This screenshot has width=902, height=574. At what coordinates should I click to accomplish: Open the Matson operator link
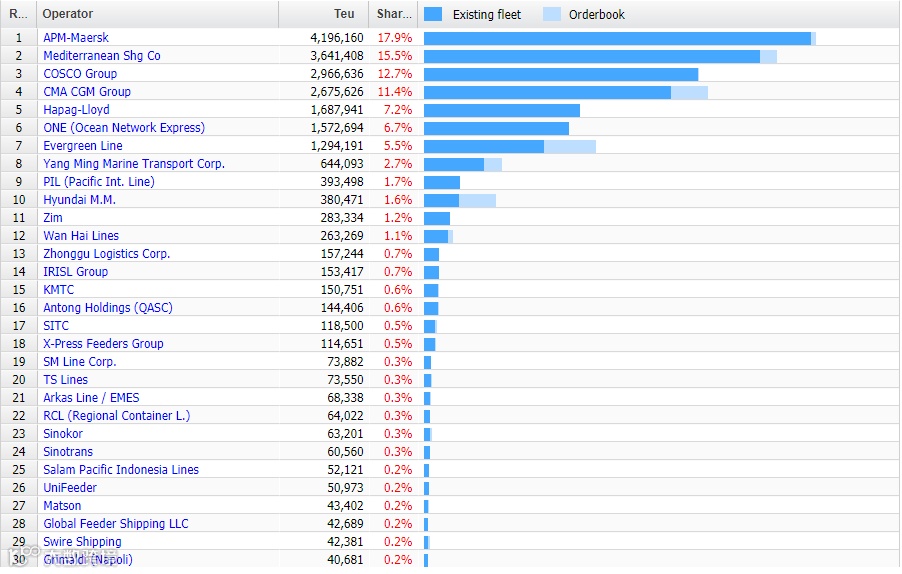[x=62, y=506]
